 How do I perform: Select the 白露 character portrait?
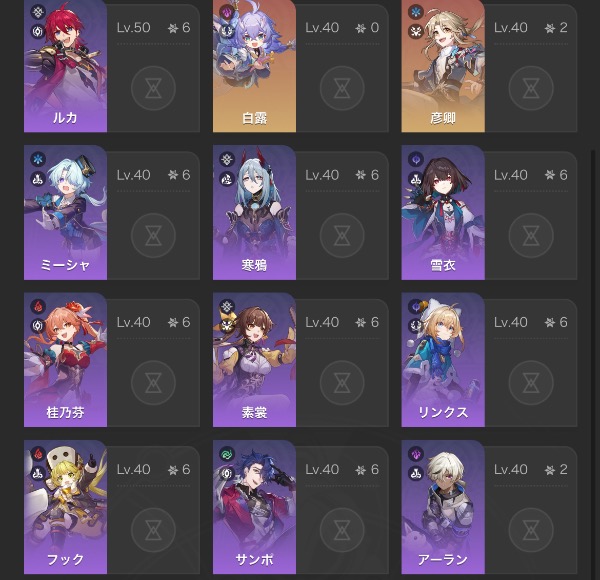(254, 66)
